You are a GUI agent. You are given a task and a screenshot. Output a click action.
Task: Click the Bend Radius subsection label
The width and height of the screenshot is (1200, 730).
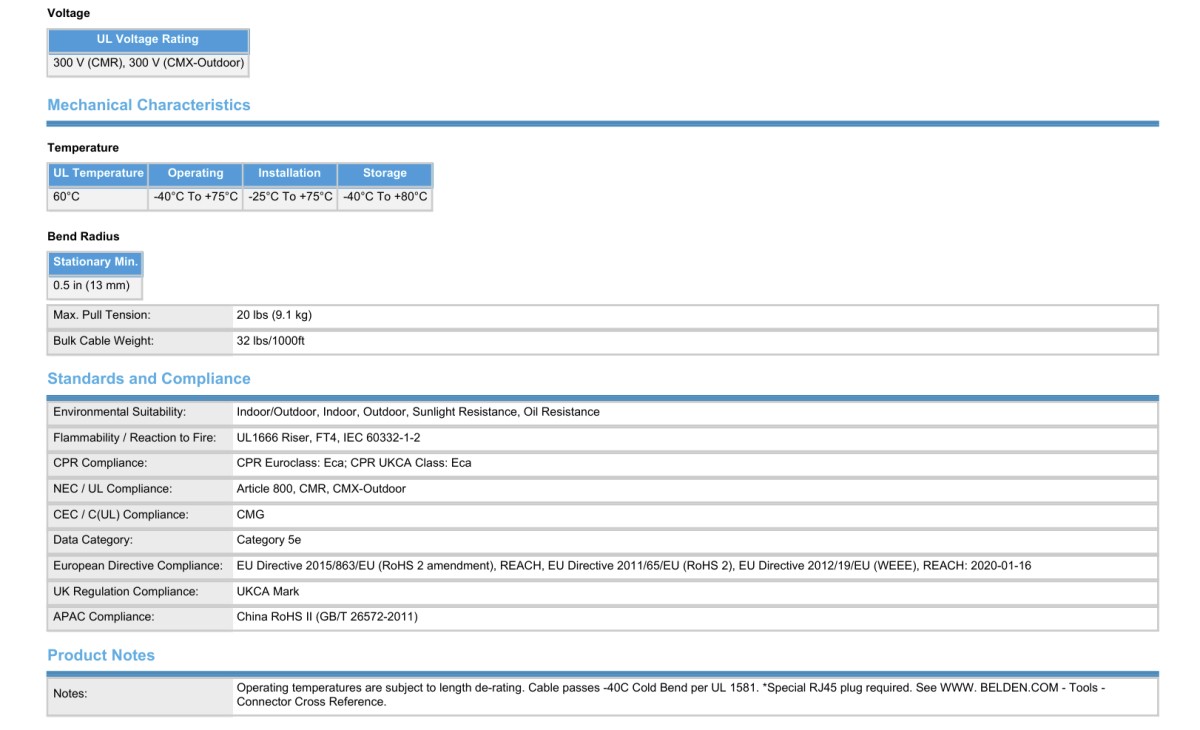pos(83,237)
